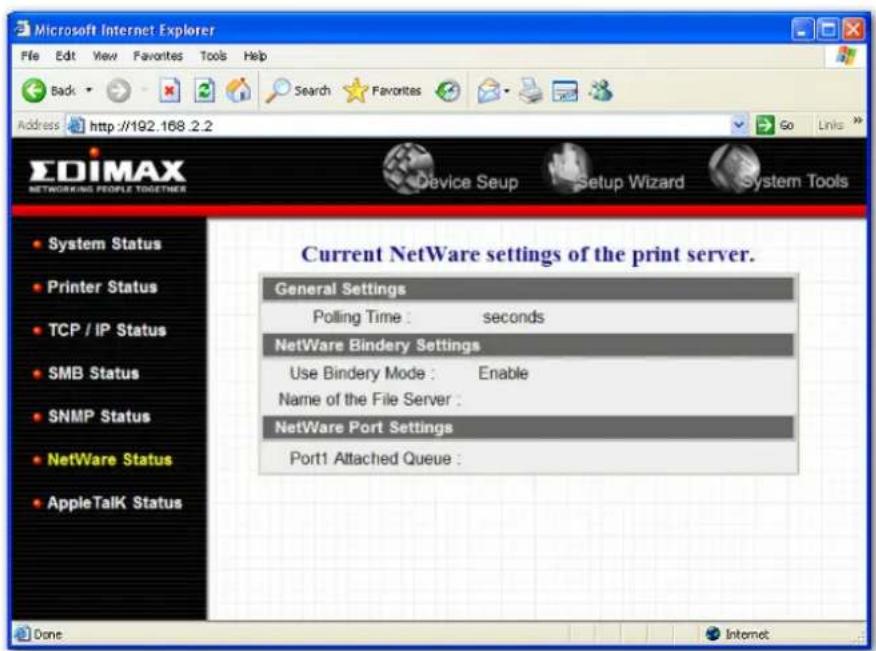Click the Forward arrow icon
Viewport: 876px width, 651px height.
pos(118,91)
